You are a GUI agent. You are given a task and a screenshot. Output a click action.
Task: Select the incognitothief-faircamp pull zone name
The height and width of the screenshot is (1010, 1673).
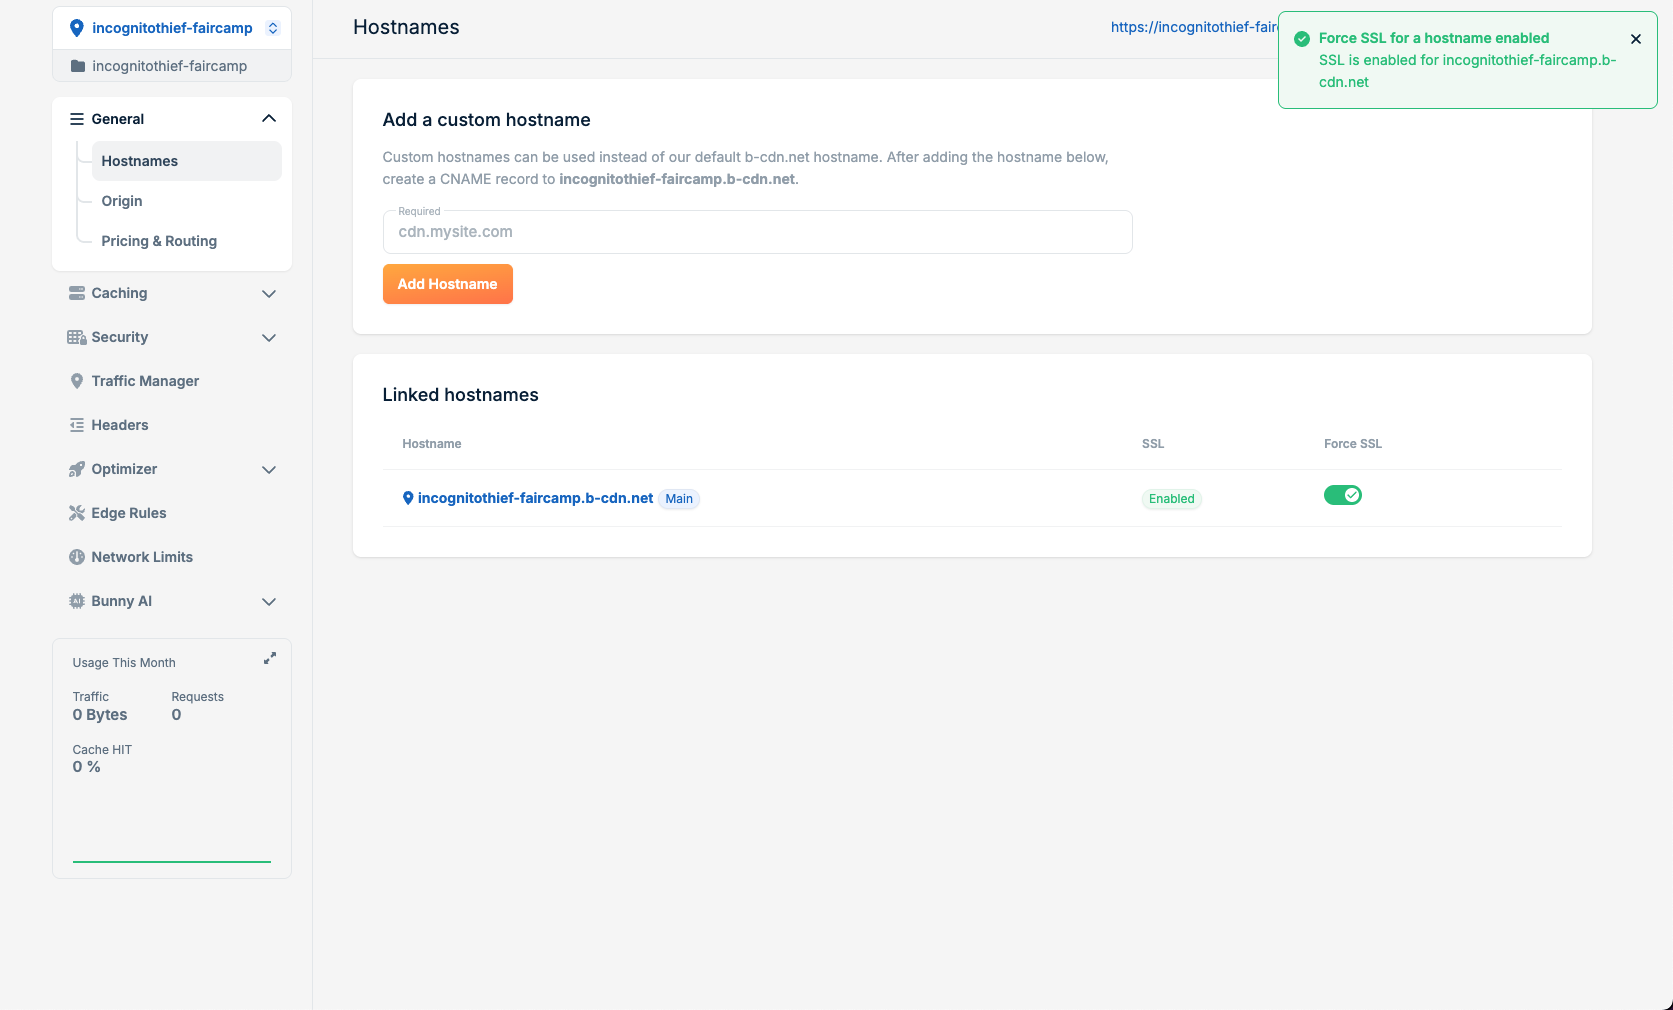172,28
